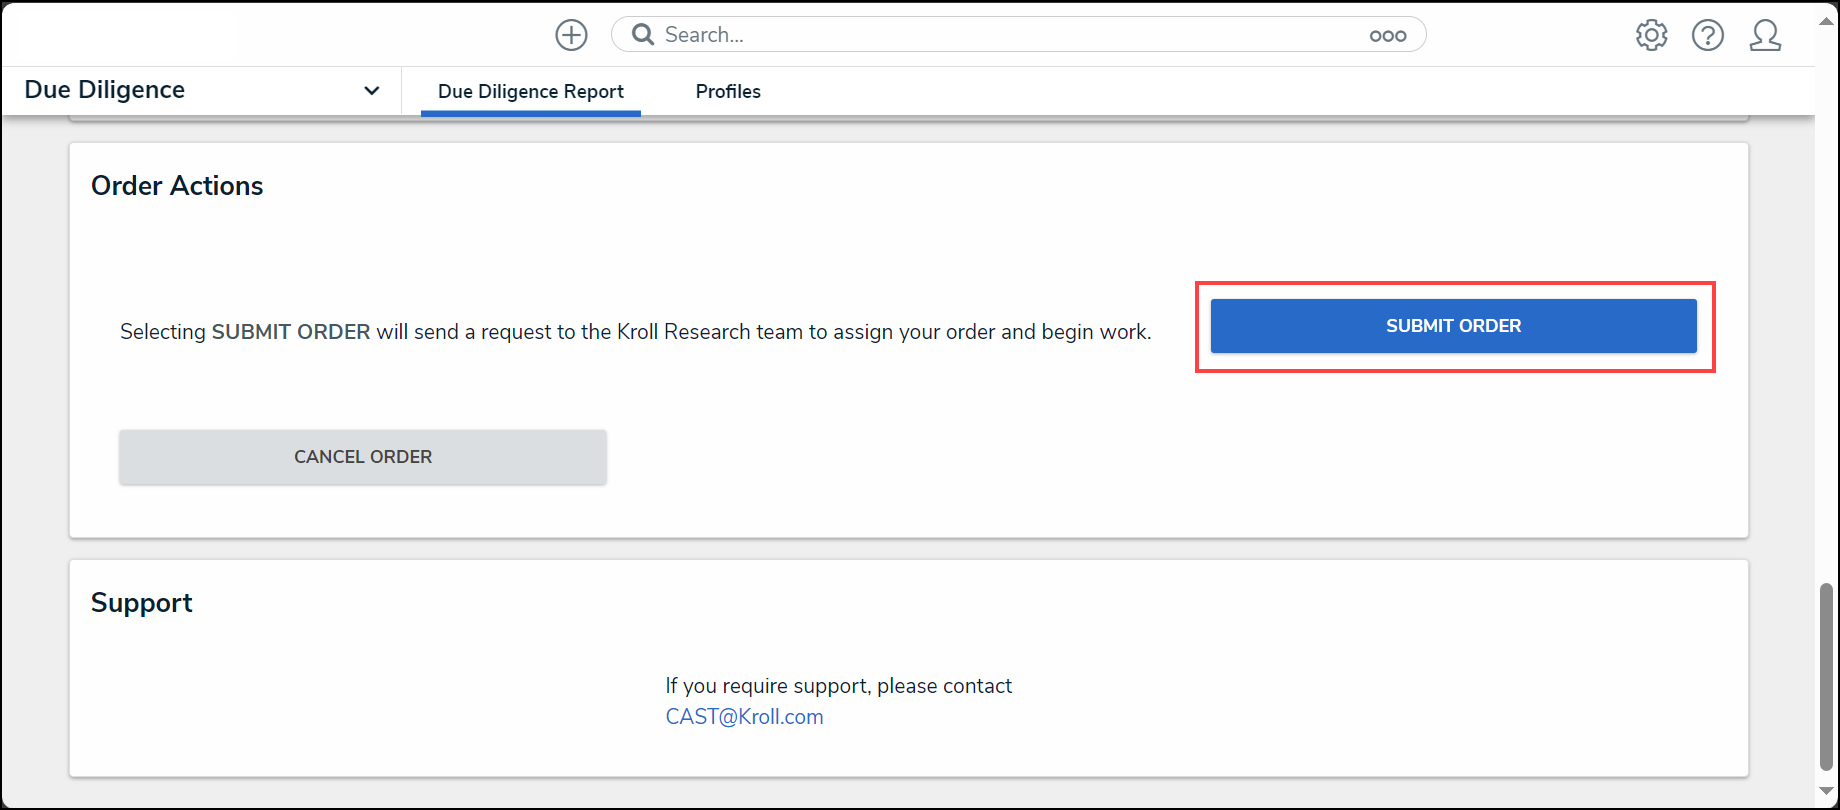Click the blue SUBMIT ORDER button

point(1453,326)
